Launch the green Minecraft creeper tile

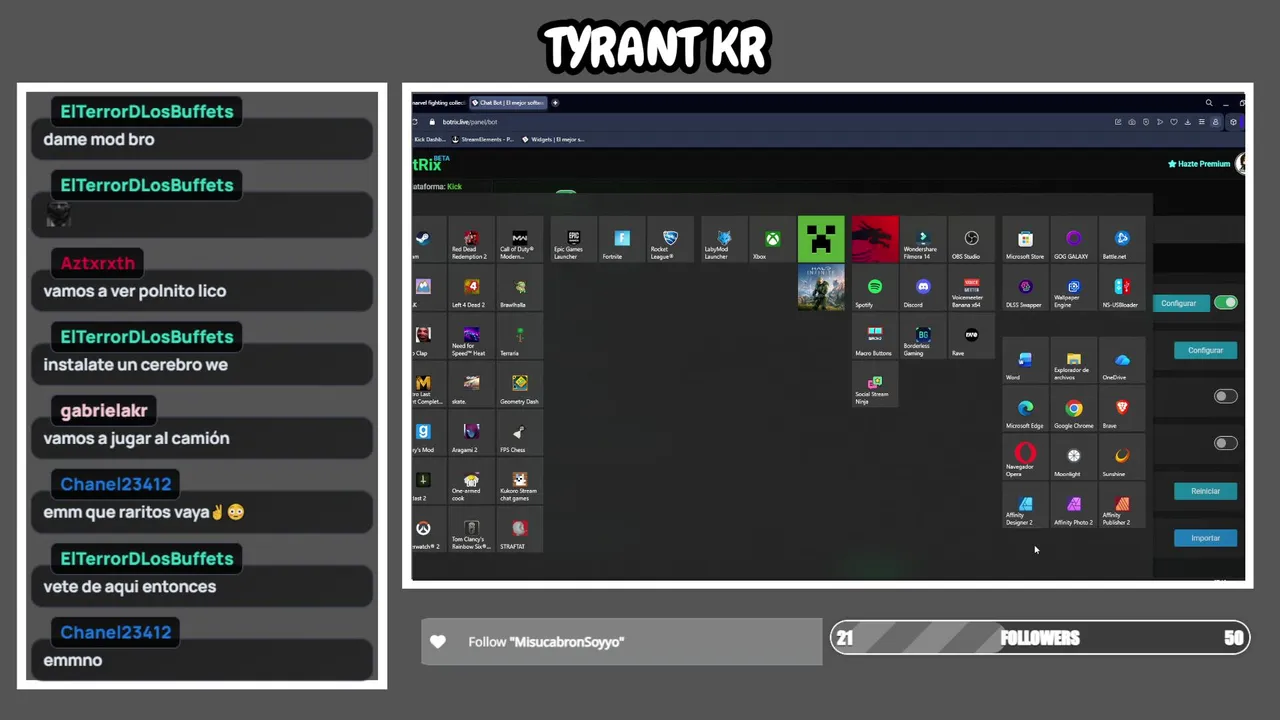(x=821, y=240)
